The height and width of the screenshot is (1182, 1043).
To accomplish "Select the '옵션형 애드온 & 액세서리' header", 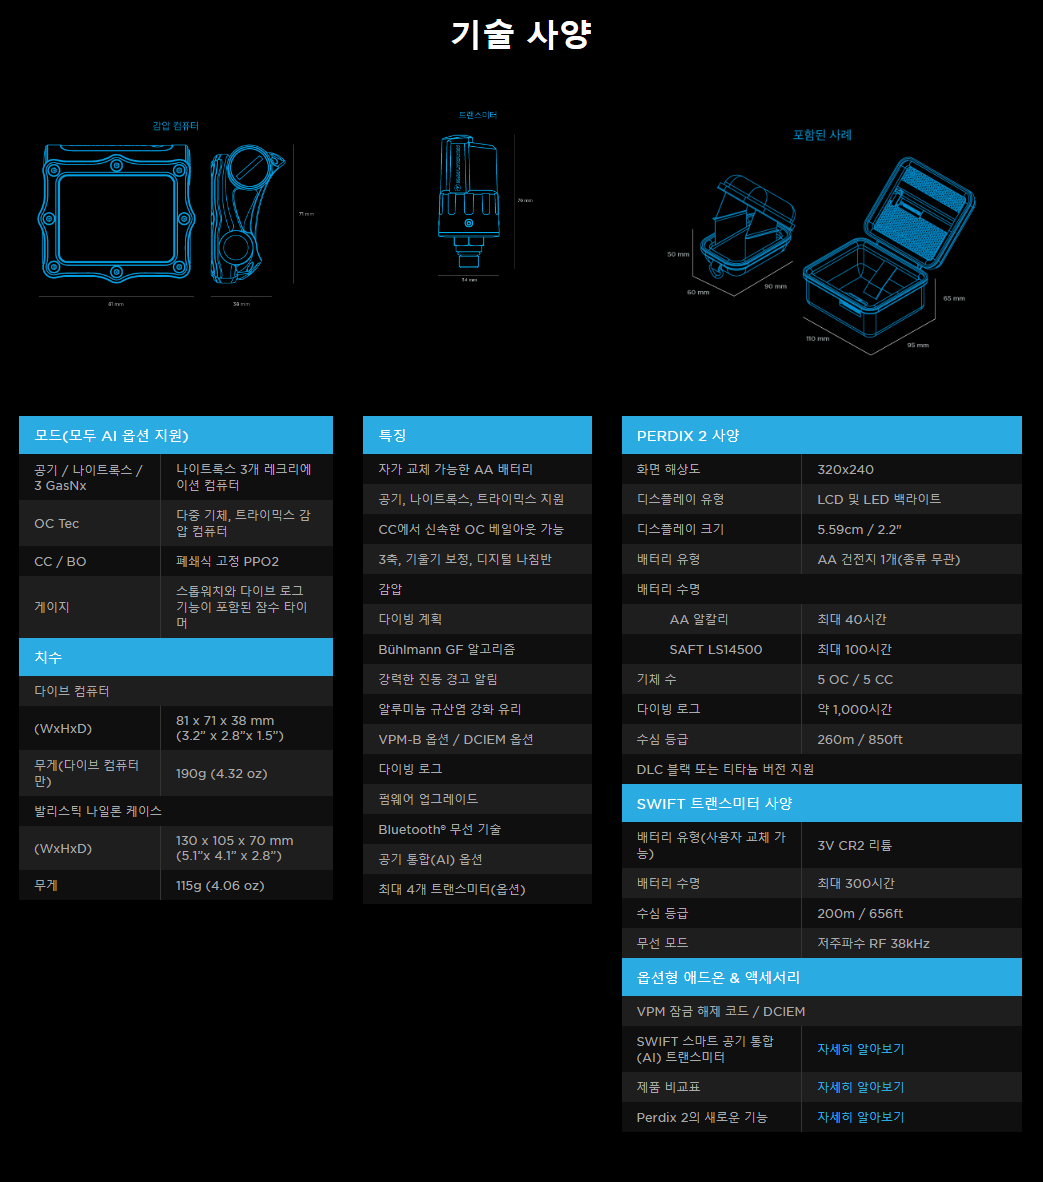I will pos(821,977).
